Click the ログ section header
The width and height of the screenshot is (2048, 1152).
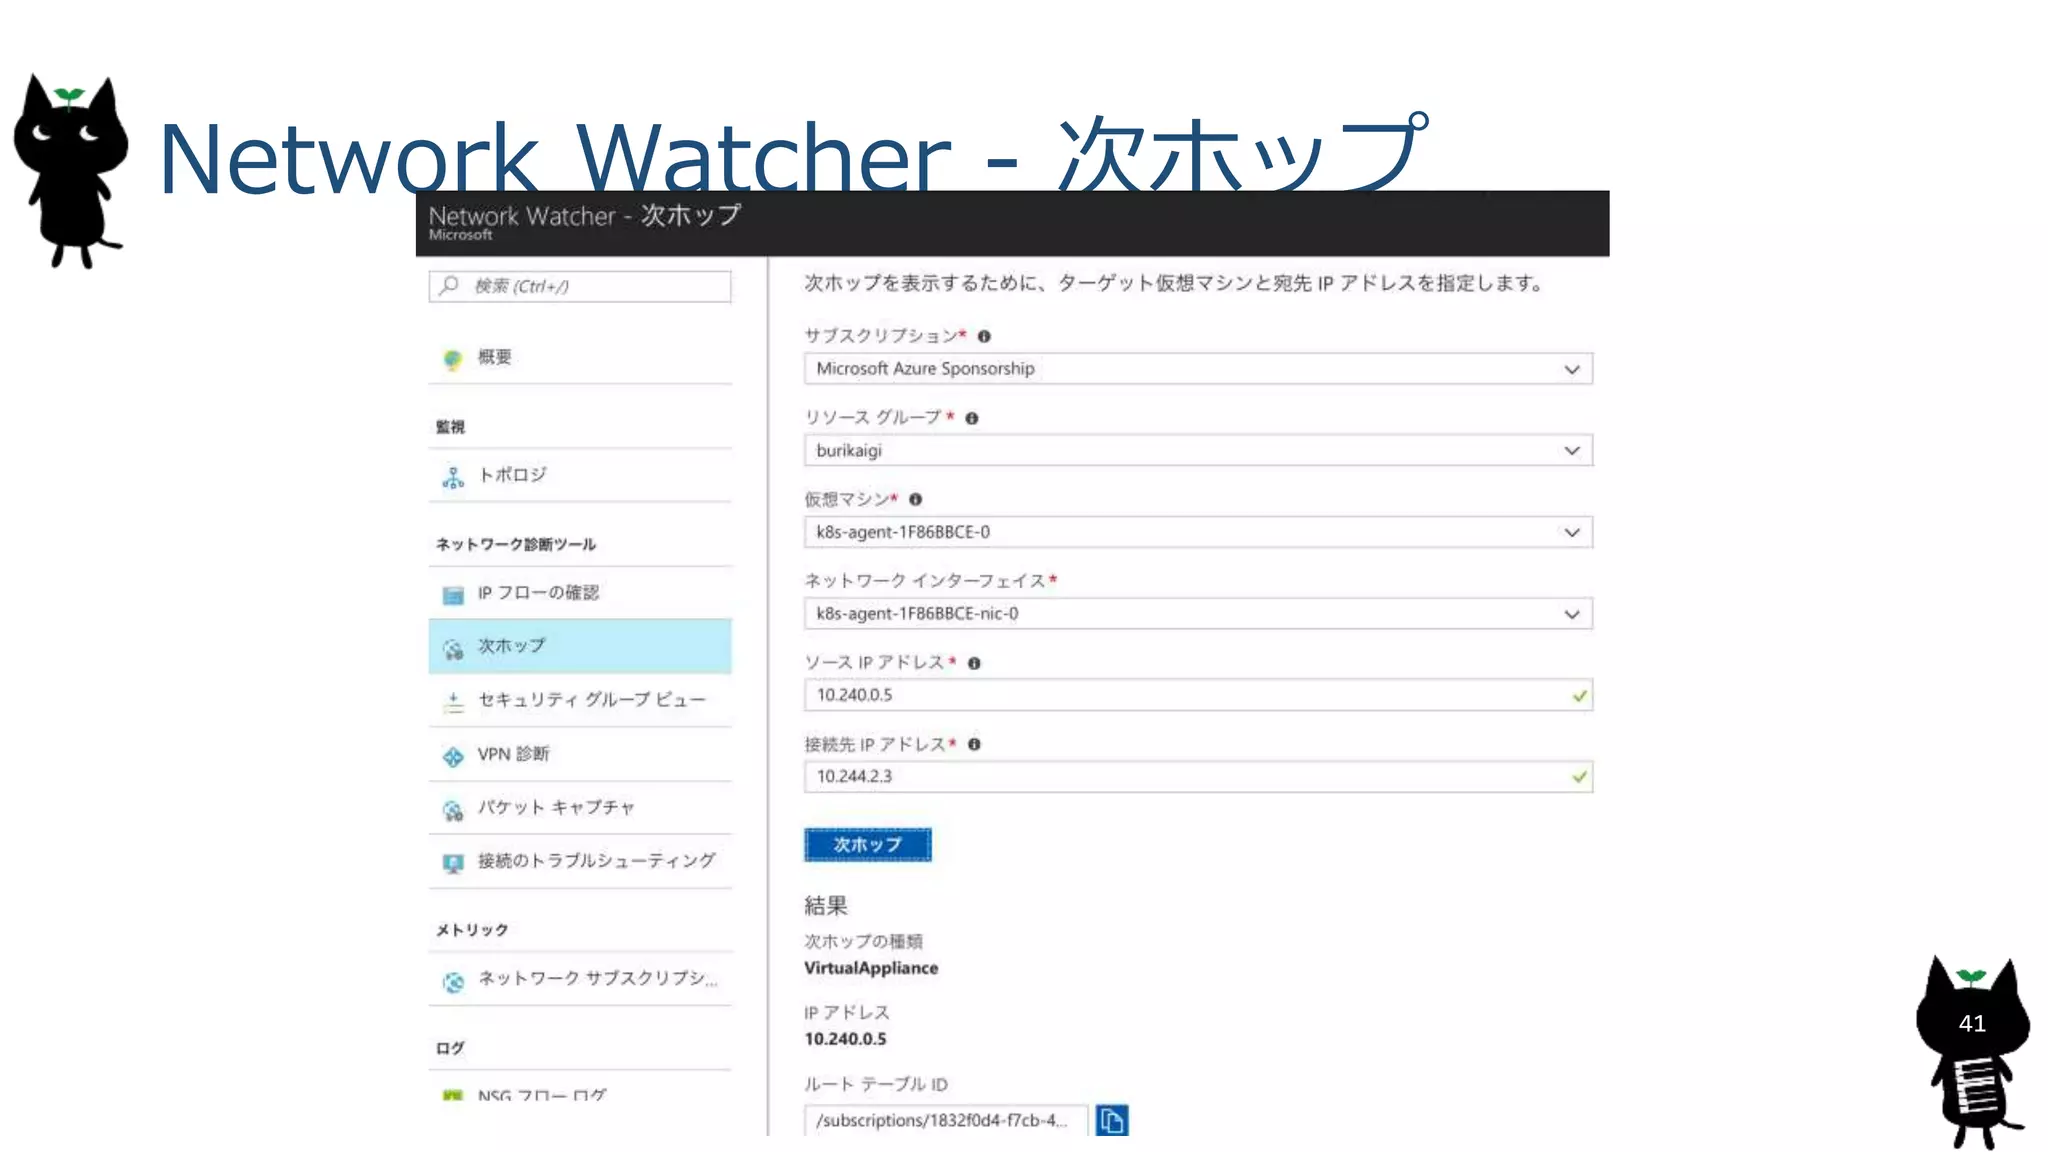point(450,1048)
